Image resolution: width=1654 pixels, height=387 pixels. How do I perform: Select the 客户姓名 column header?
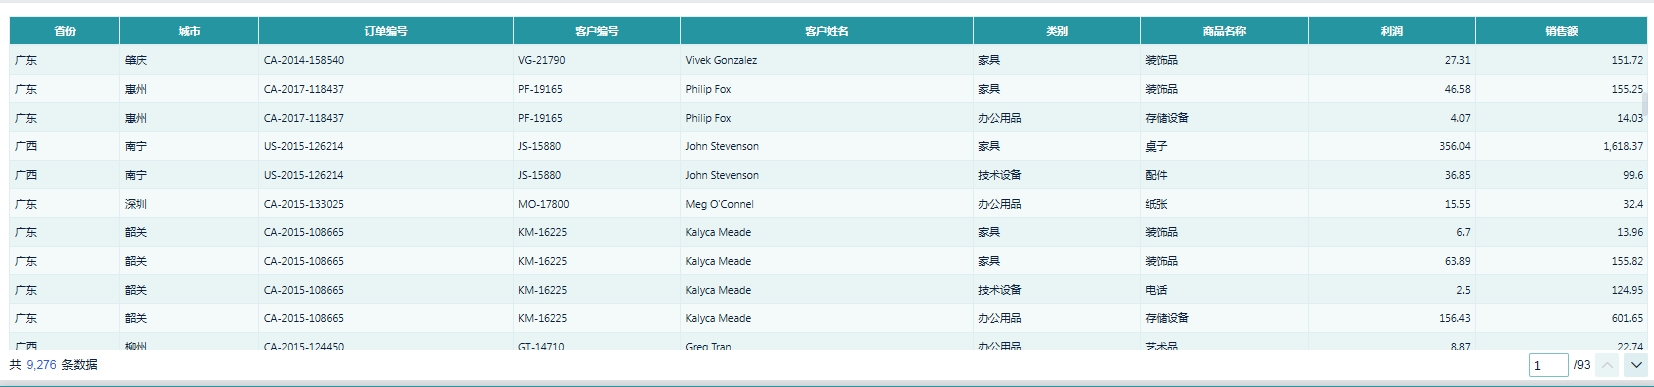pyautogui.click(x=827, y=31)
